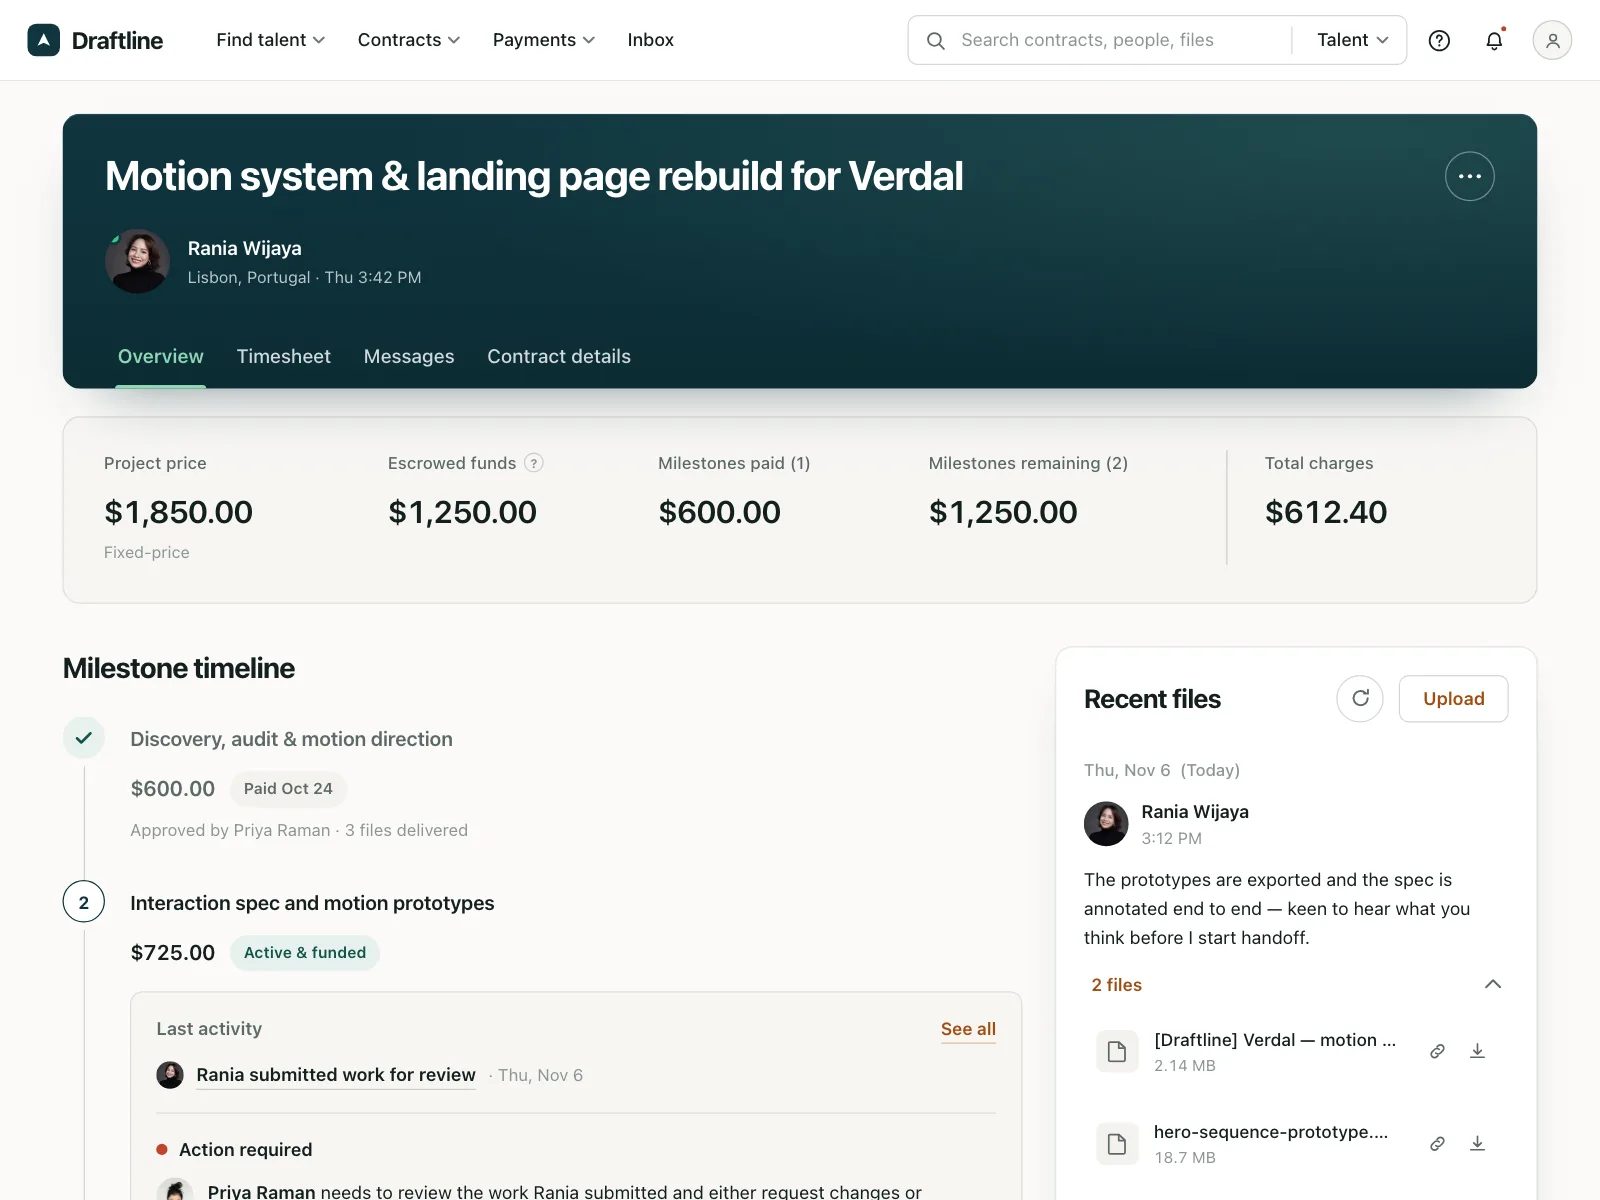
Task: Click Approved by Priya Raman text
Action: (x=230, y=830)
